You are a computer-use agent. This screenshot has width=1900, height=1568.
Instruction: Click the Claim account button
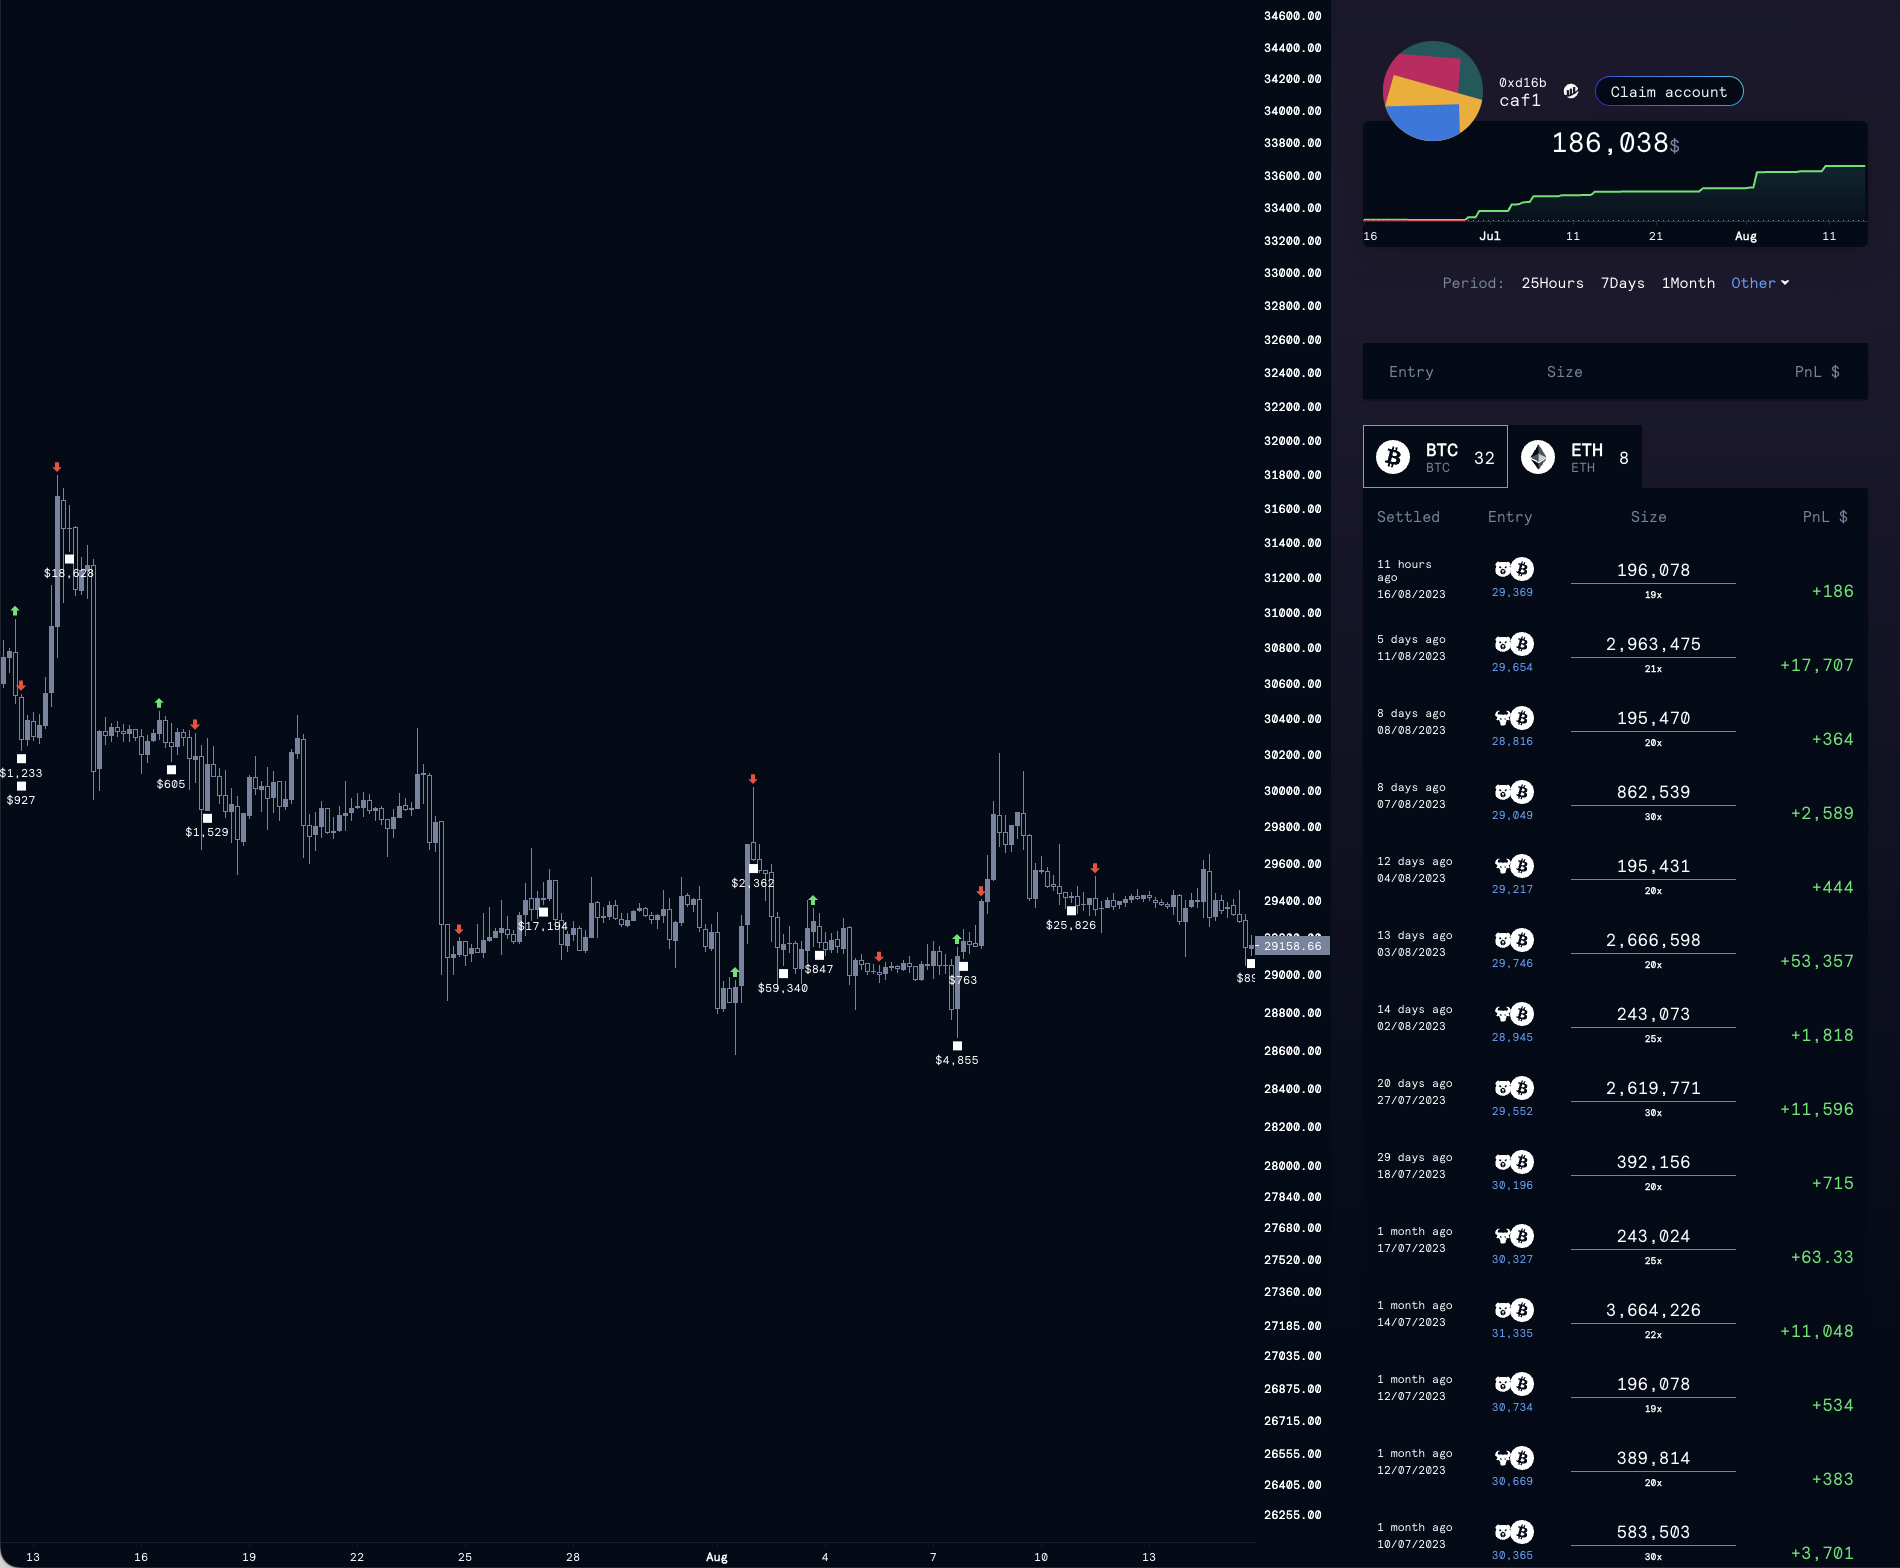[1668, 91]
